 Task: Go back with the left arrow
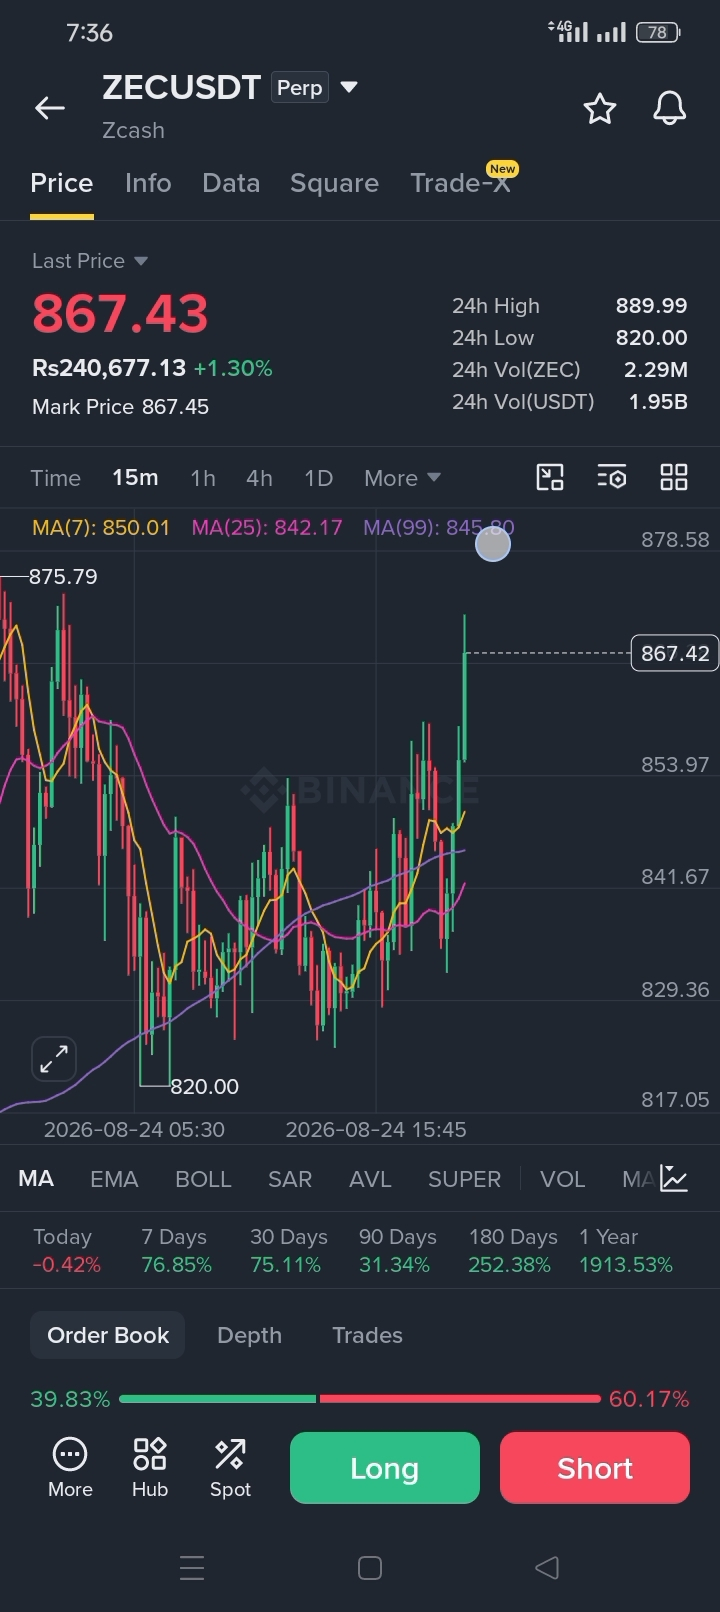[50, 108]
